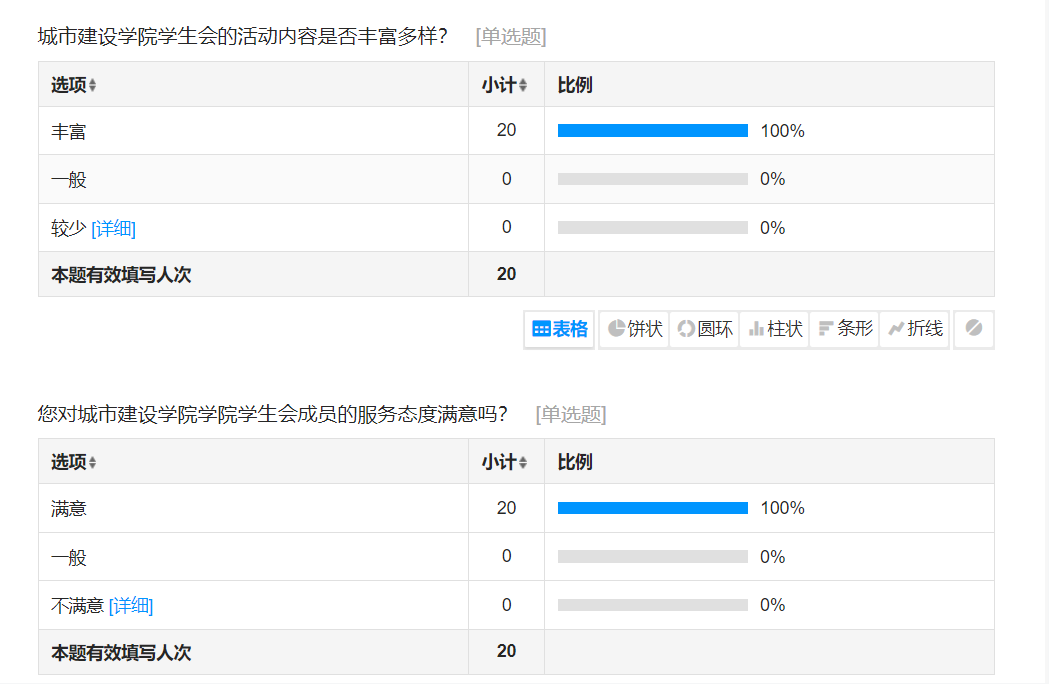Viewport: 1049px width, 684px height.
Task: Sort first table by 选项 arrows
Action: pos(92,85)
